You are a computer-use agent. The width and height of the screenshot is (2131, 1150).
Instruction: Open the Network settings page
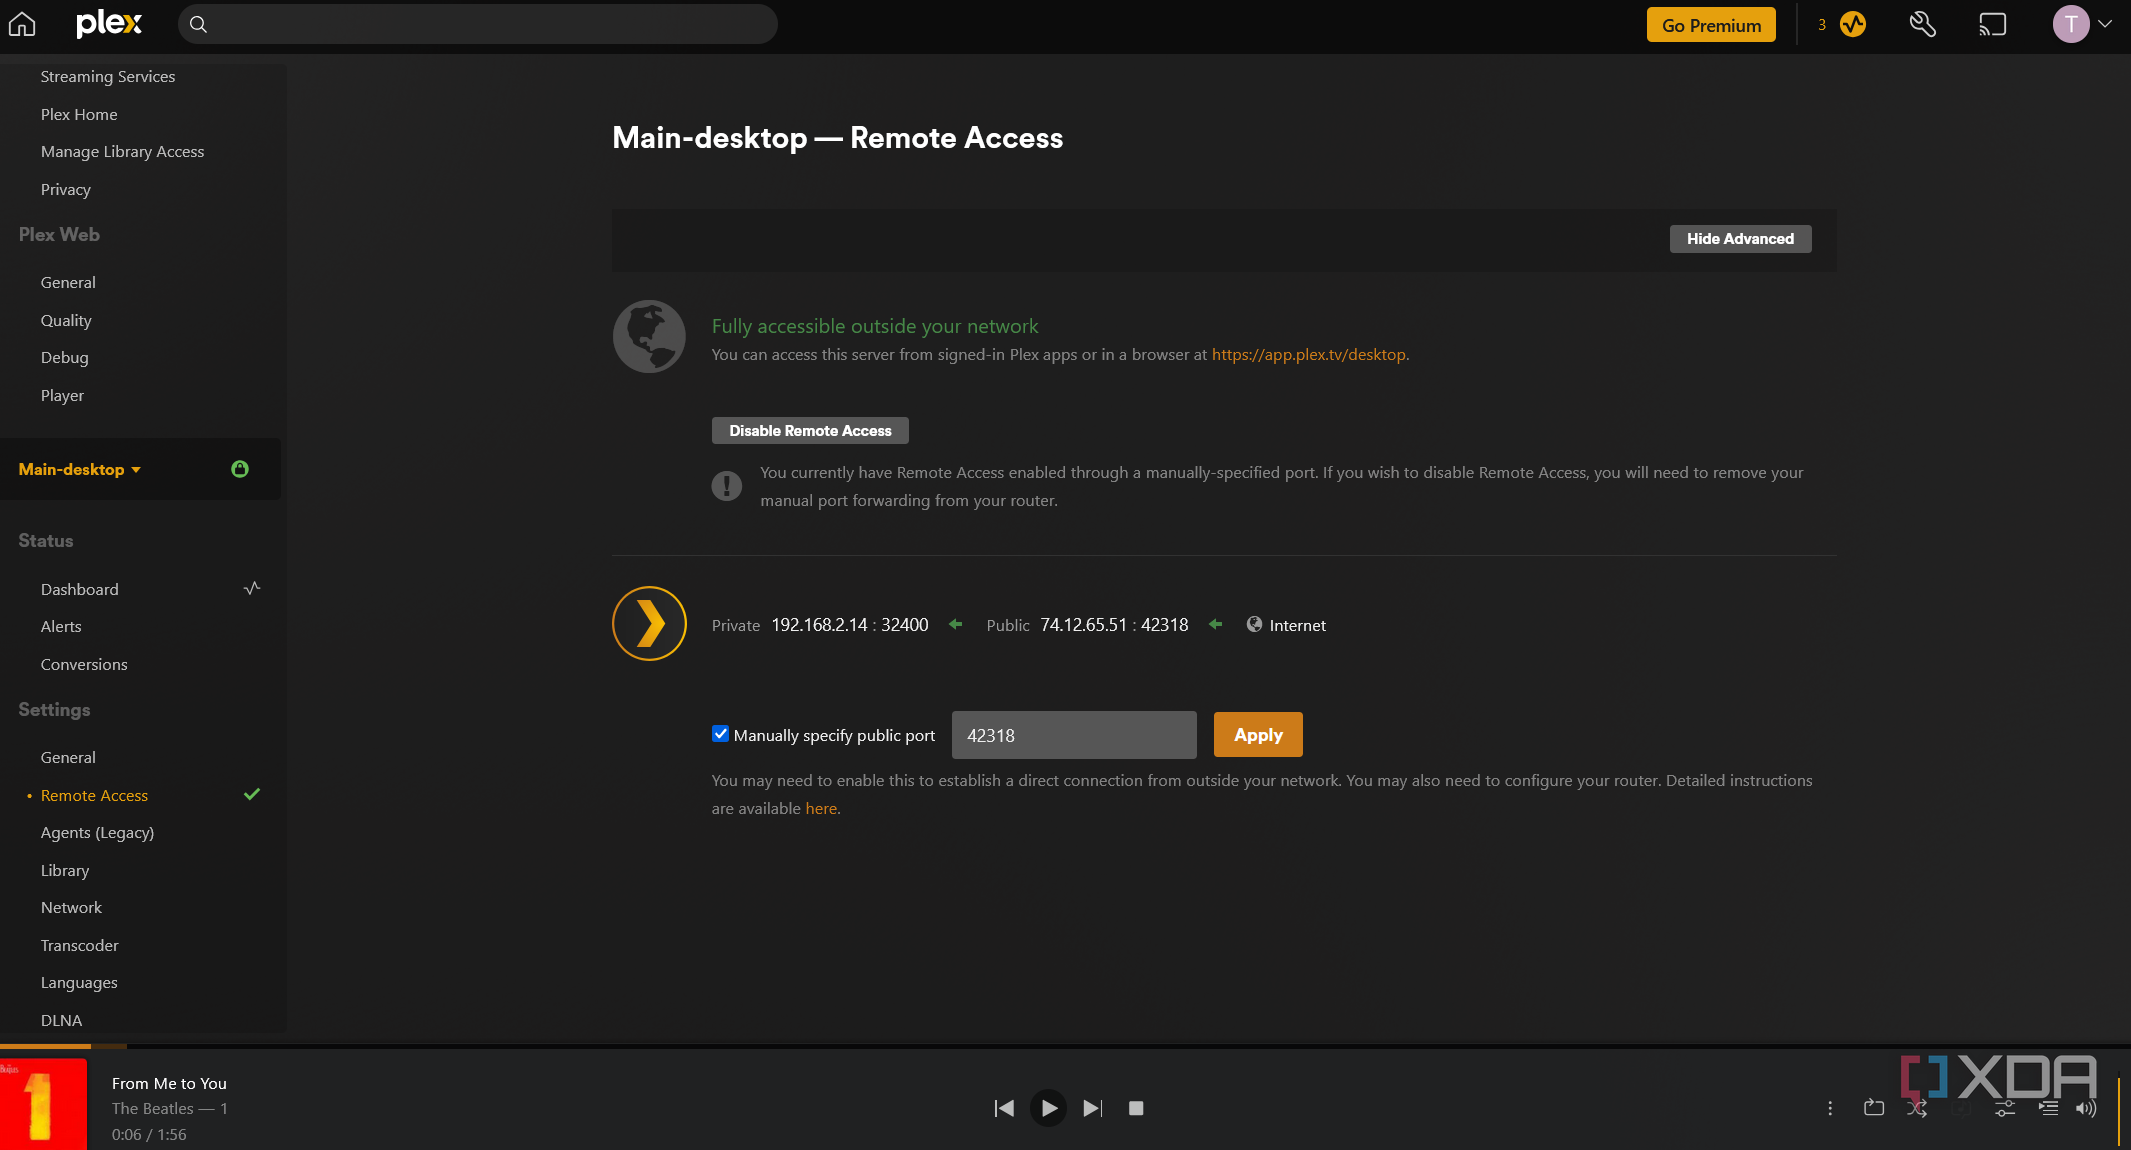(71, 907)
